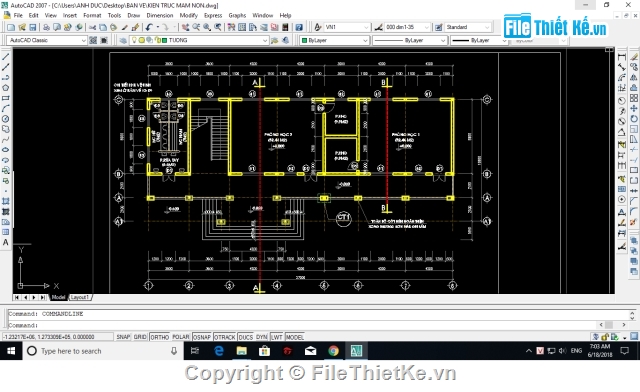The width and height of the screenshot is (640, 392).
Task: Open the Express menu
Action: click(x=213, y=15)
